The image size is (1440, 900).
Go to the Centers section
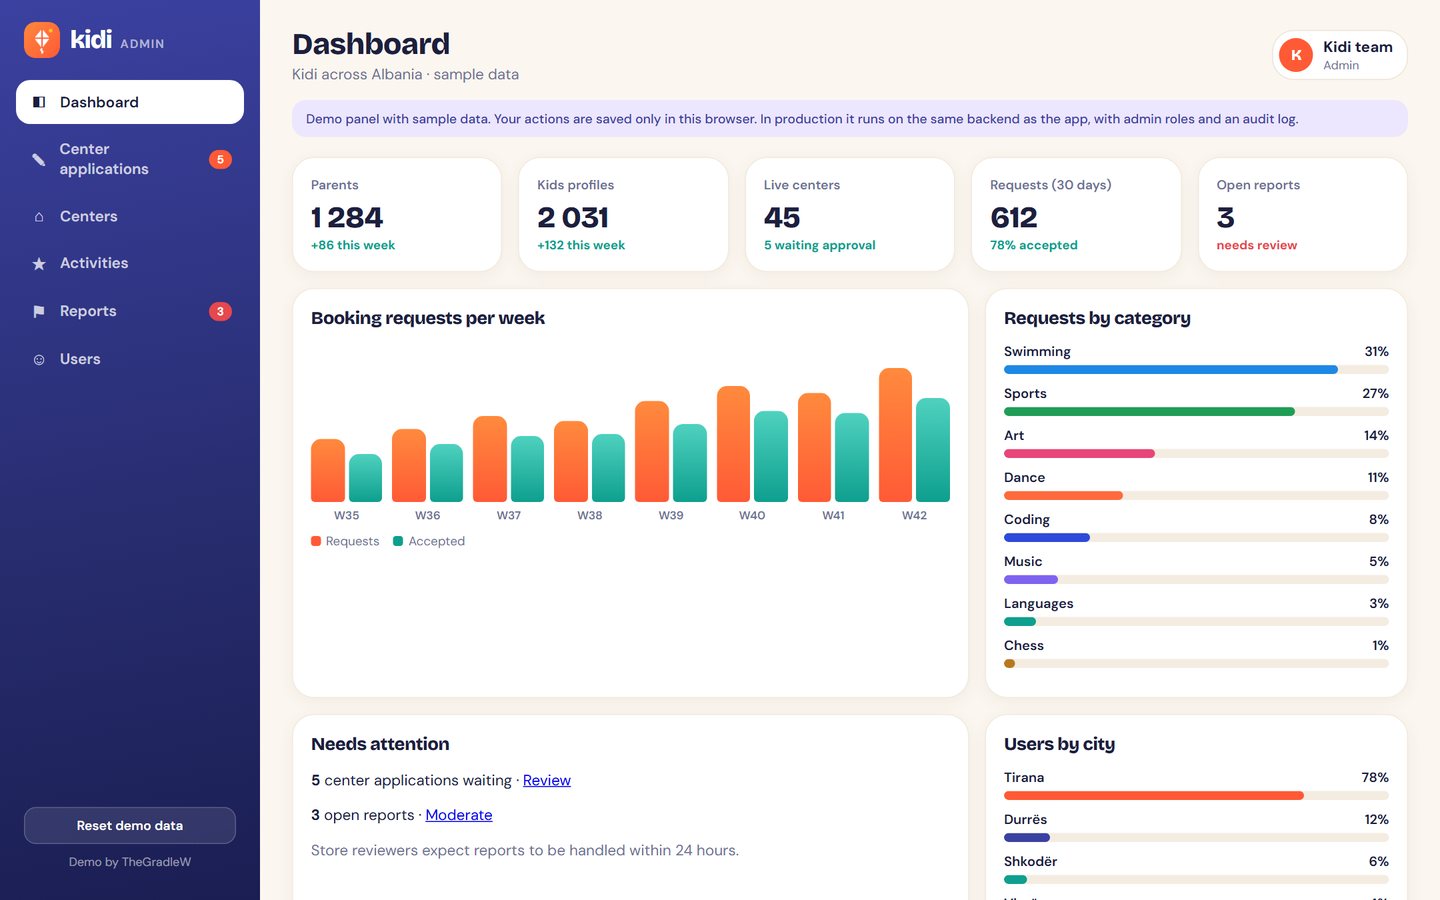[130, 216]
